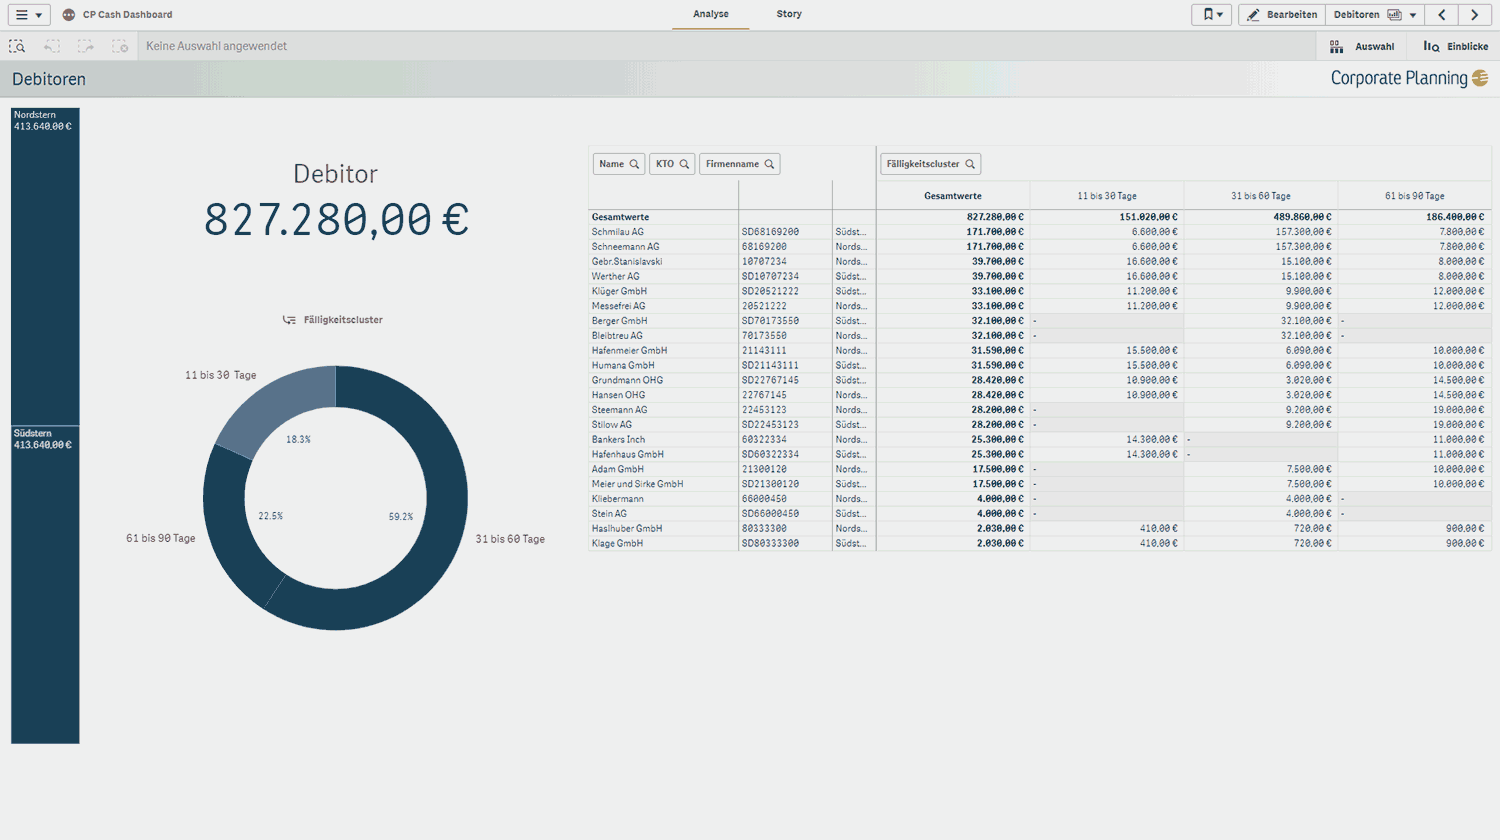Go to the next sheet
The height and width of the screenshot is (840, 1500).
1475,15
